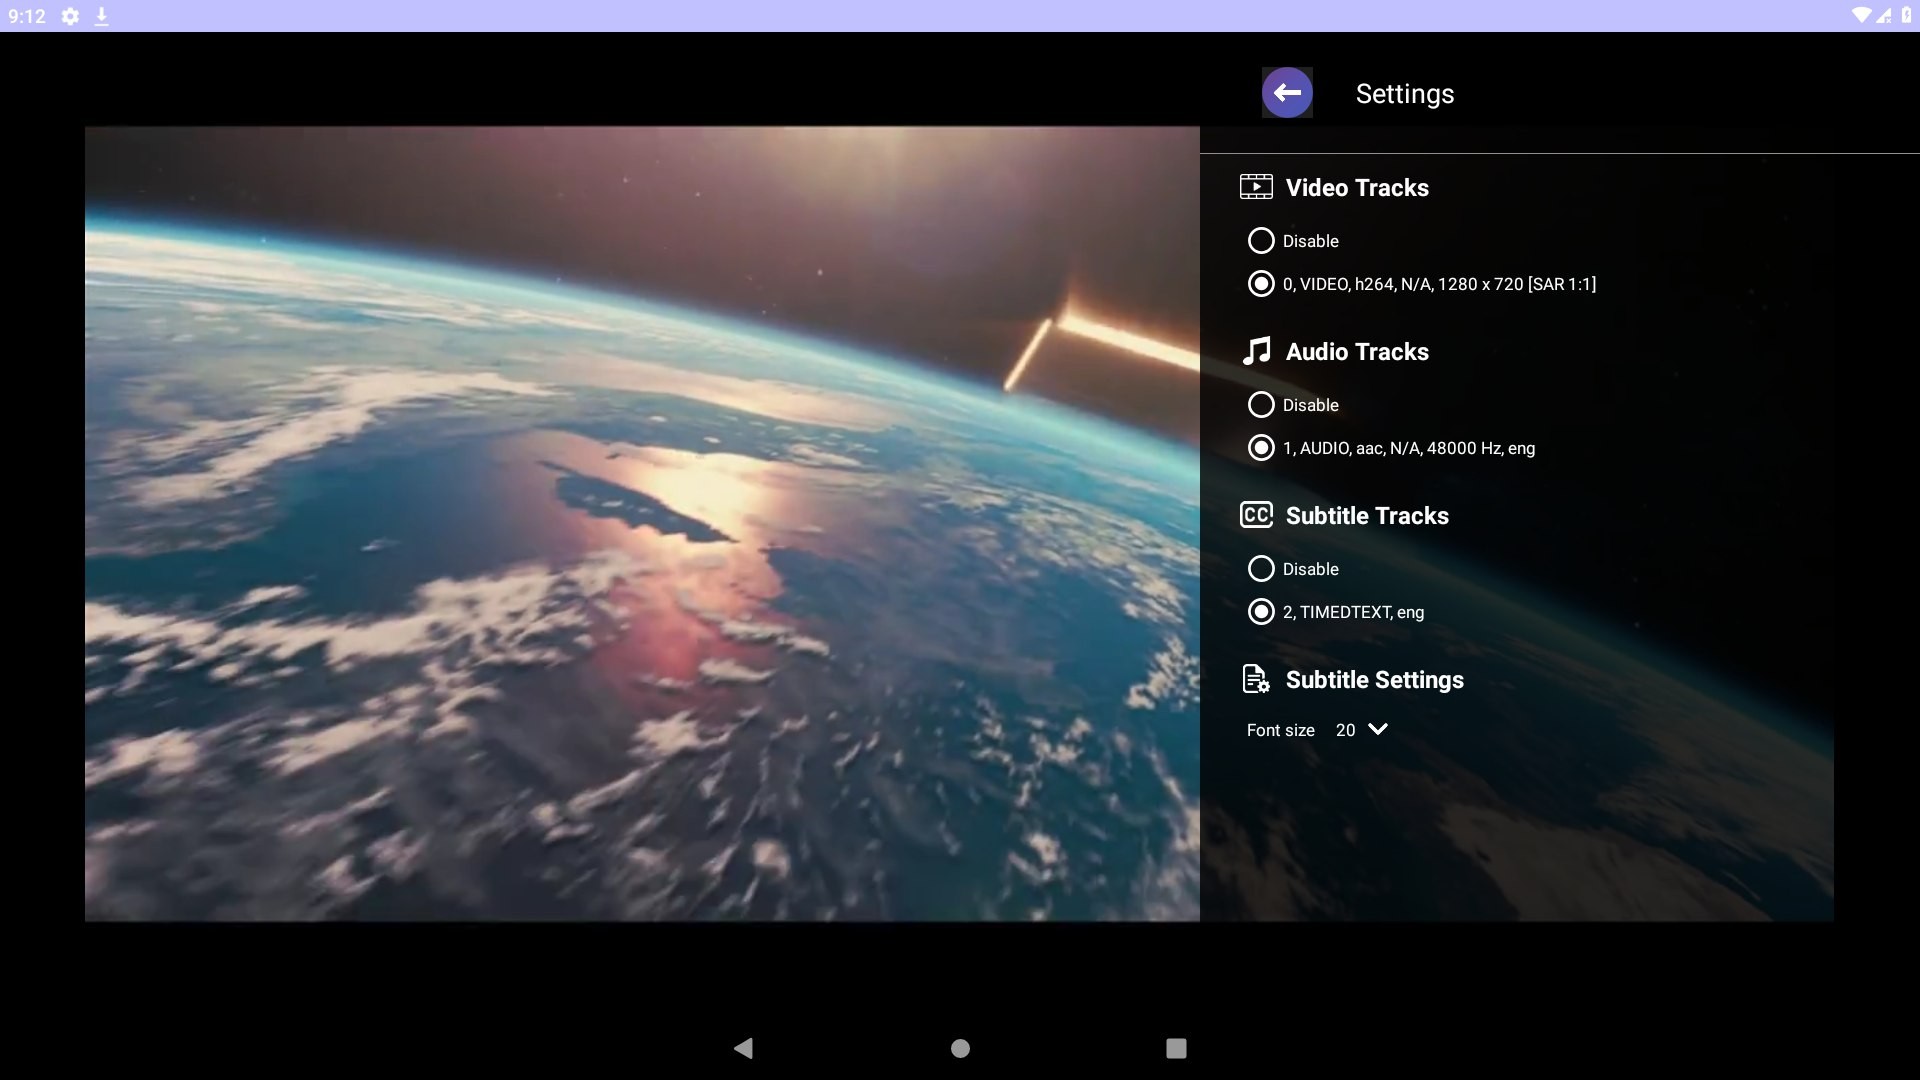
Task: Select the aac 48000 Hz audio track
Action: click(x=1391, y=448)
